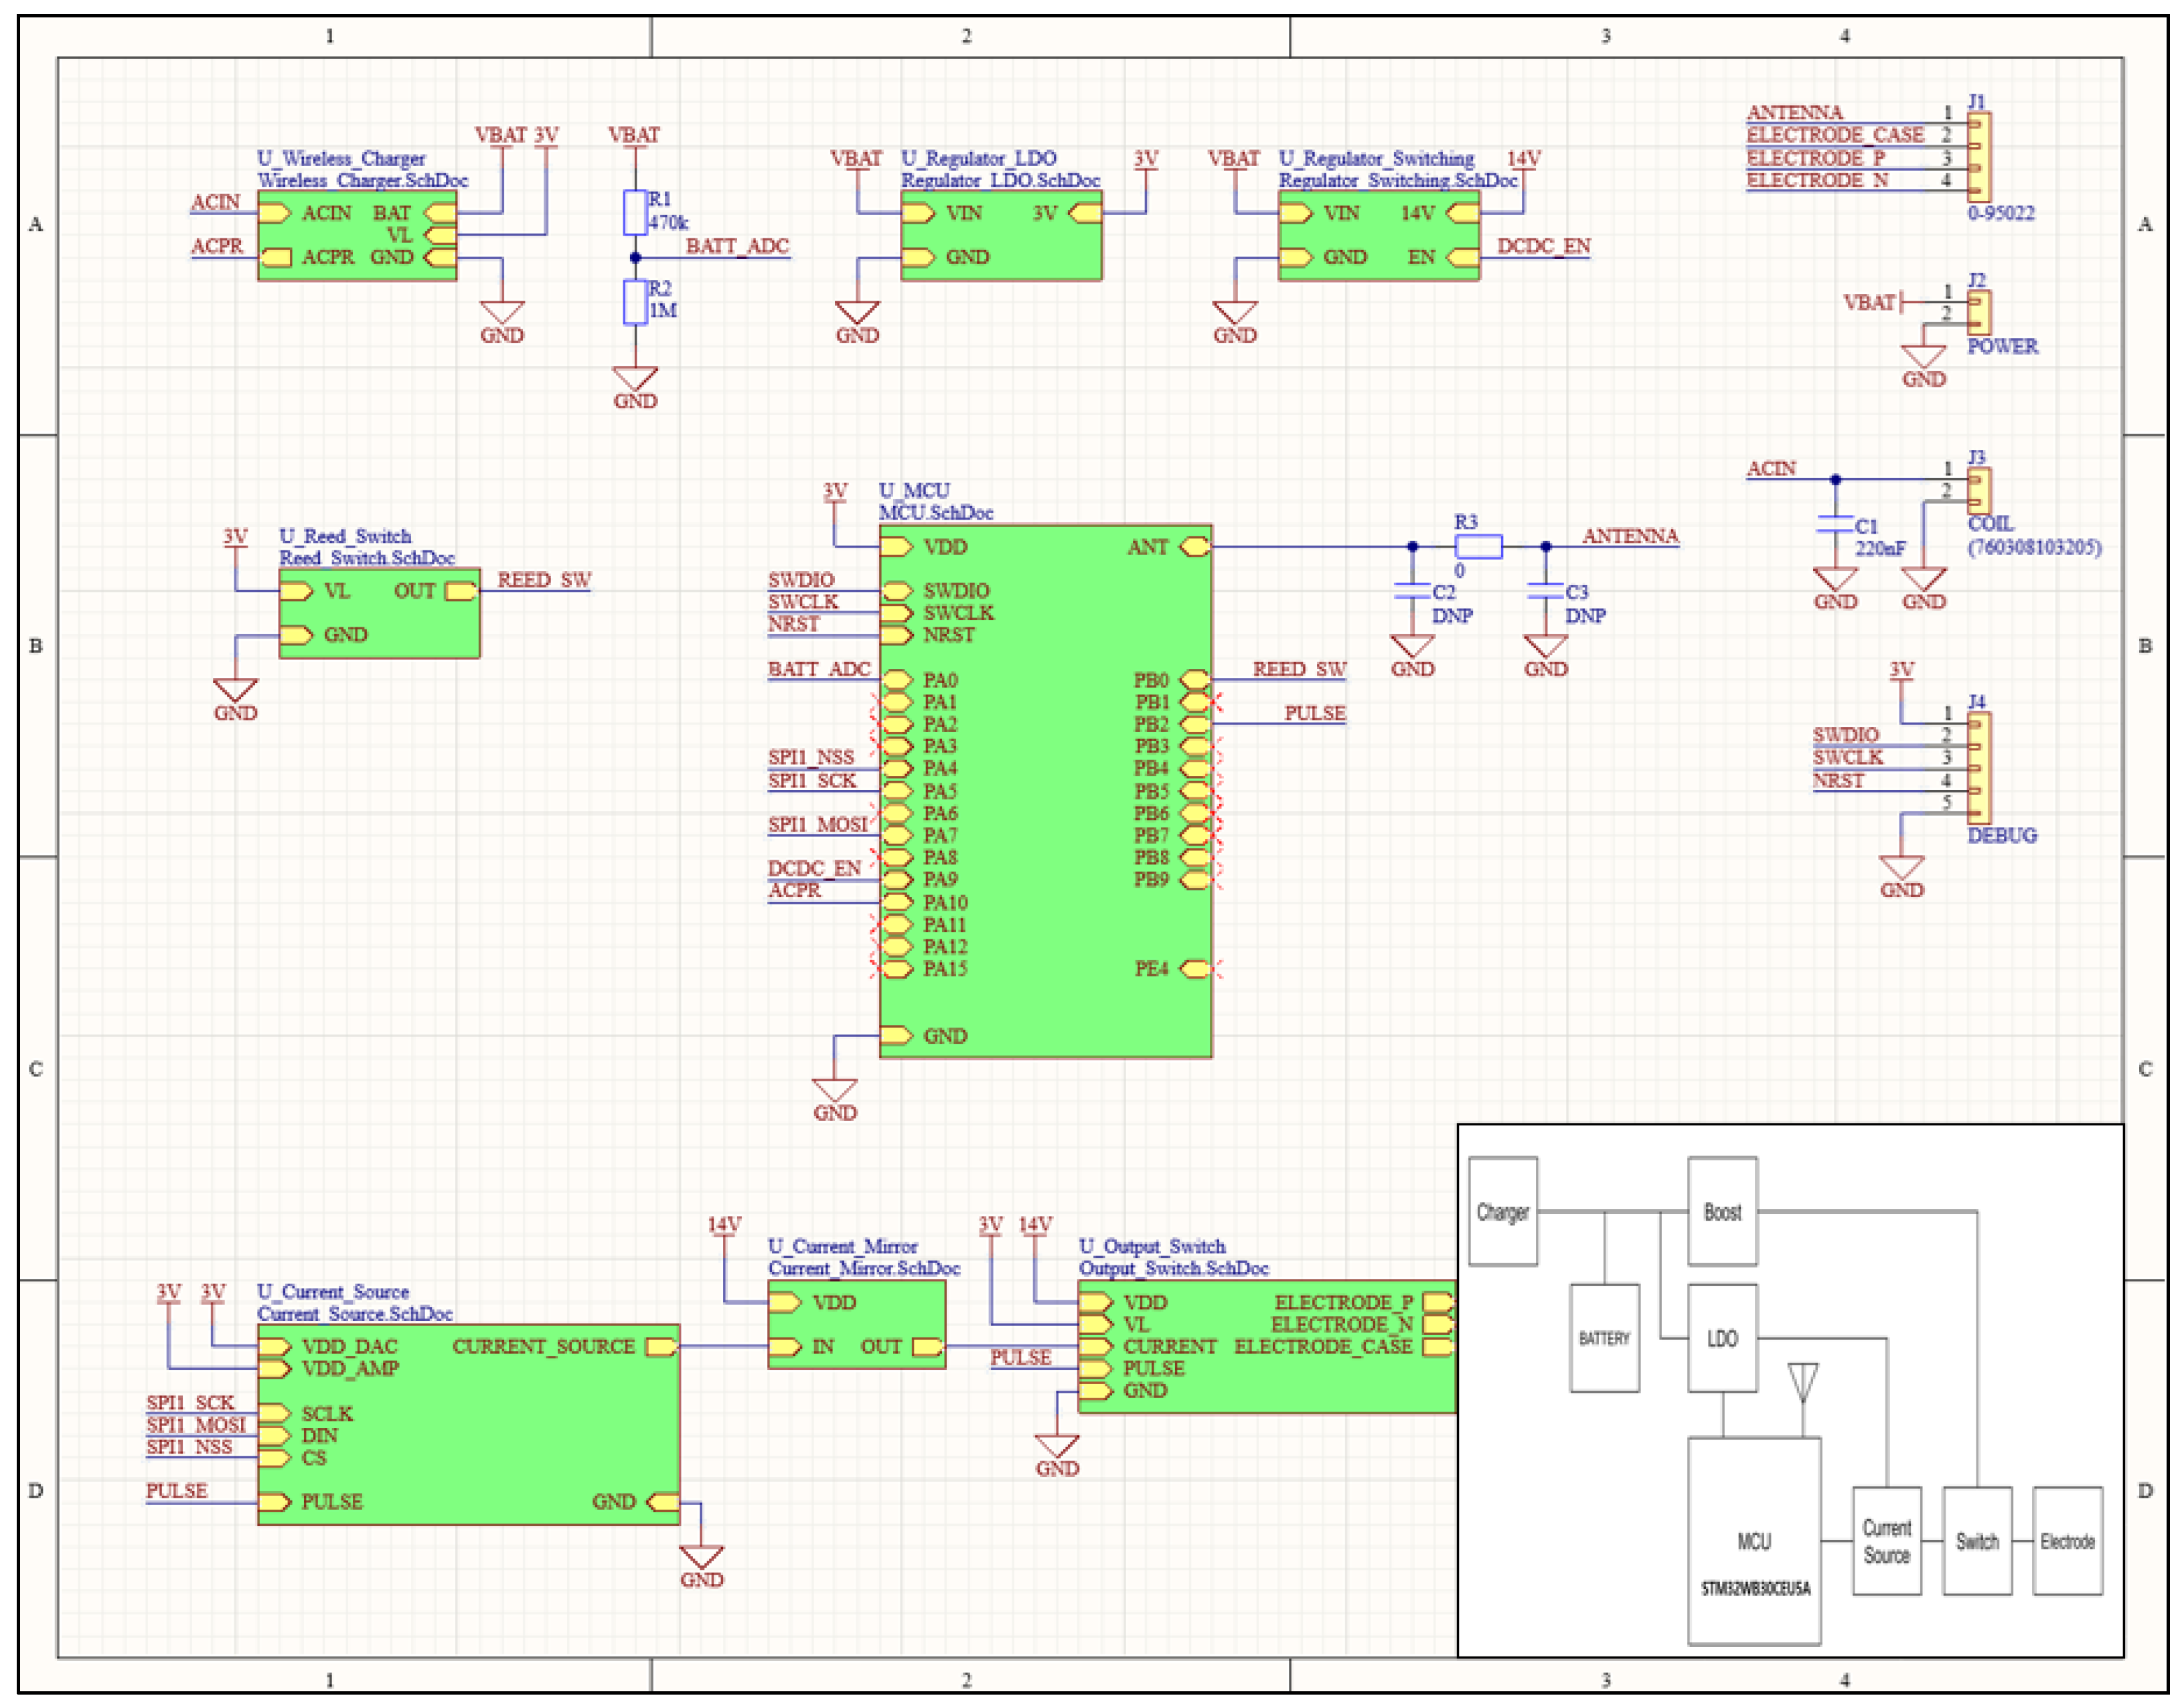The image size is (2184, 1708).
Task: Select resistor R3 on antenna line
Action: click(x=1478, y=547)
